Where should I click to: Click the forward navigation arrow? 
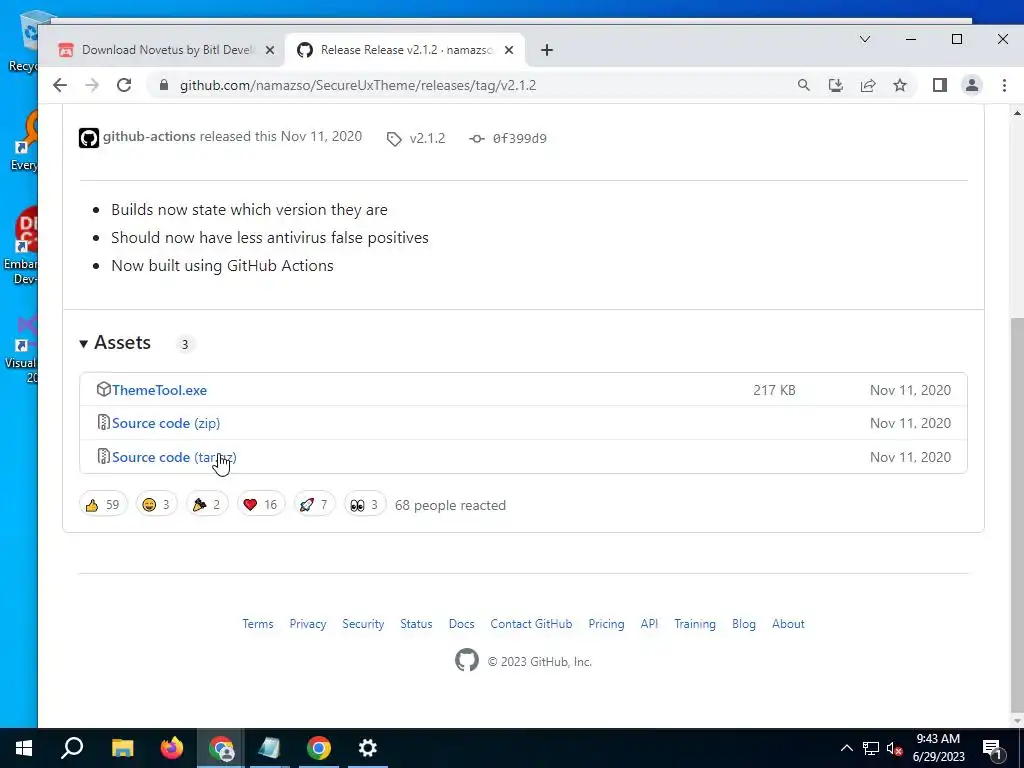pyautogui.click(x=92, y=86)
